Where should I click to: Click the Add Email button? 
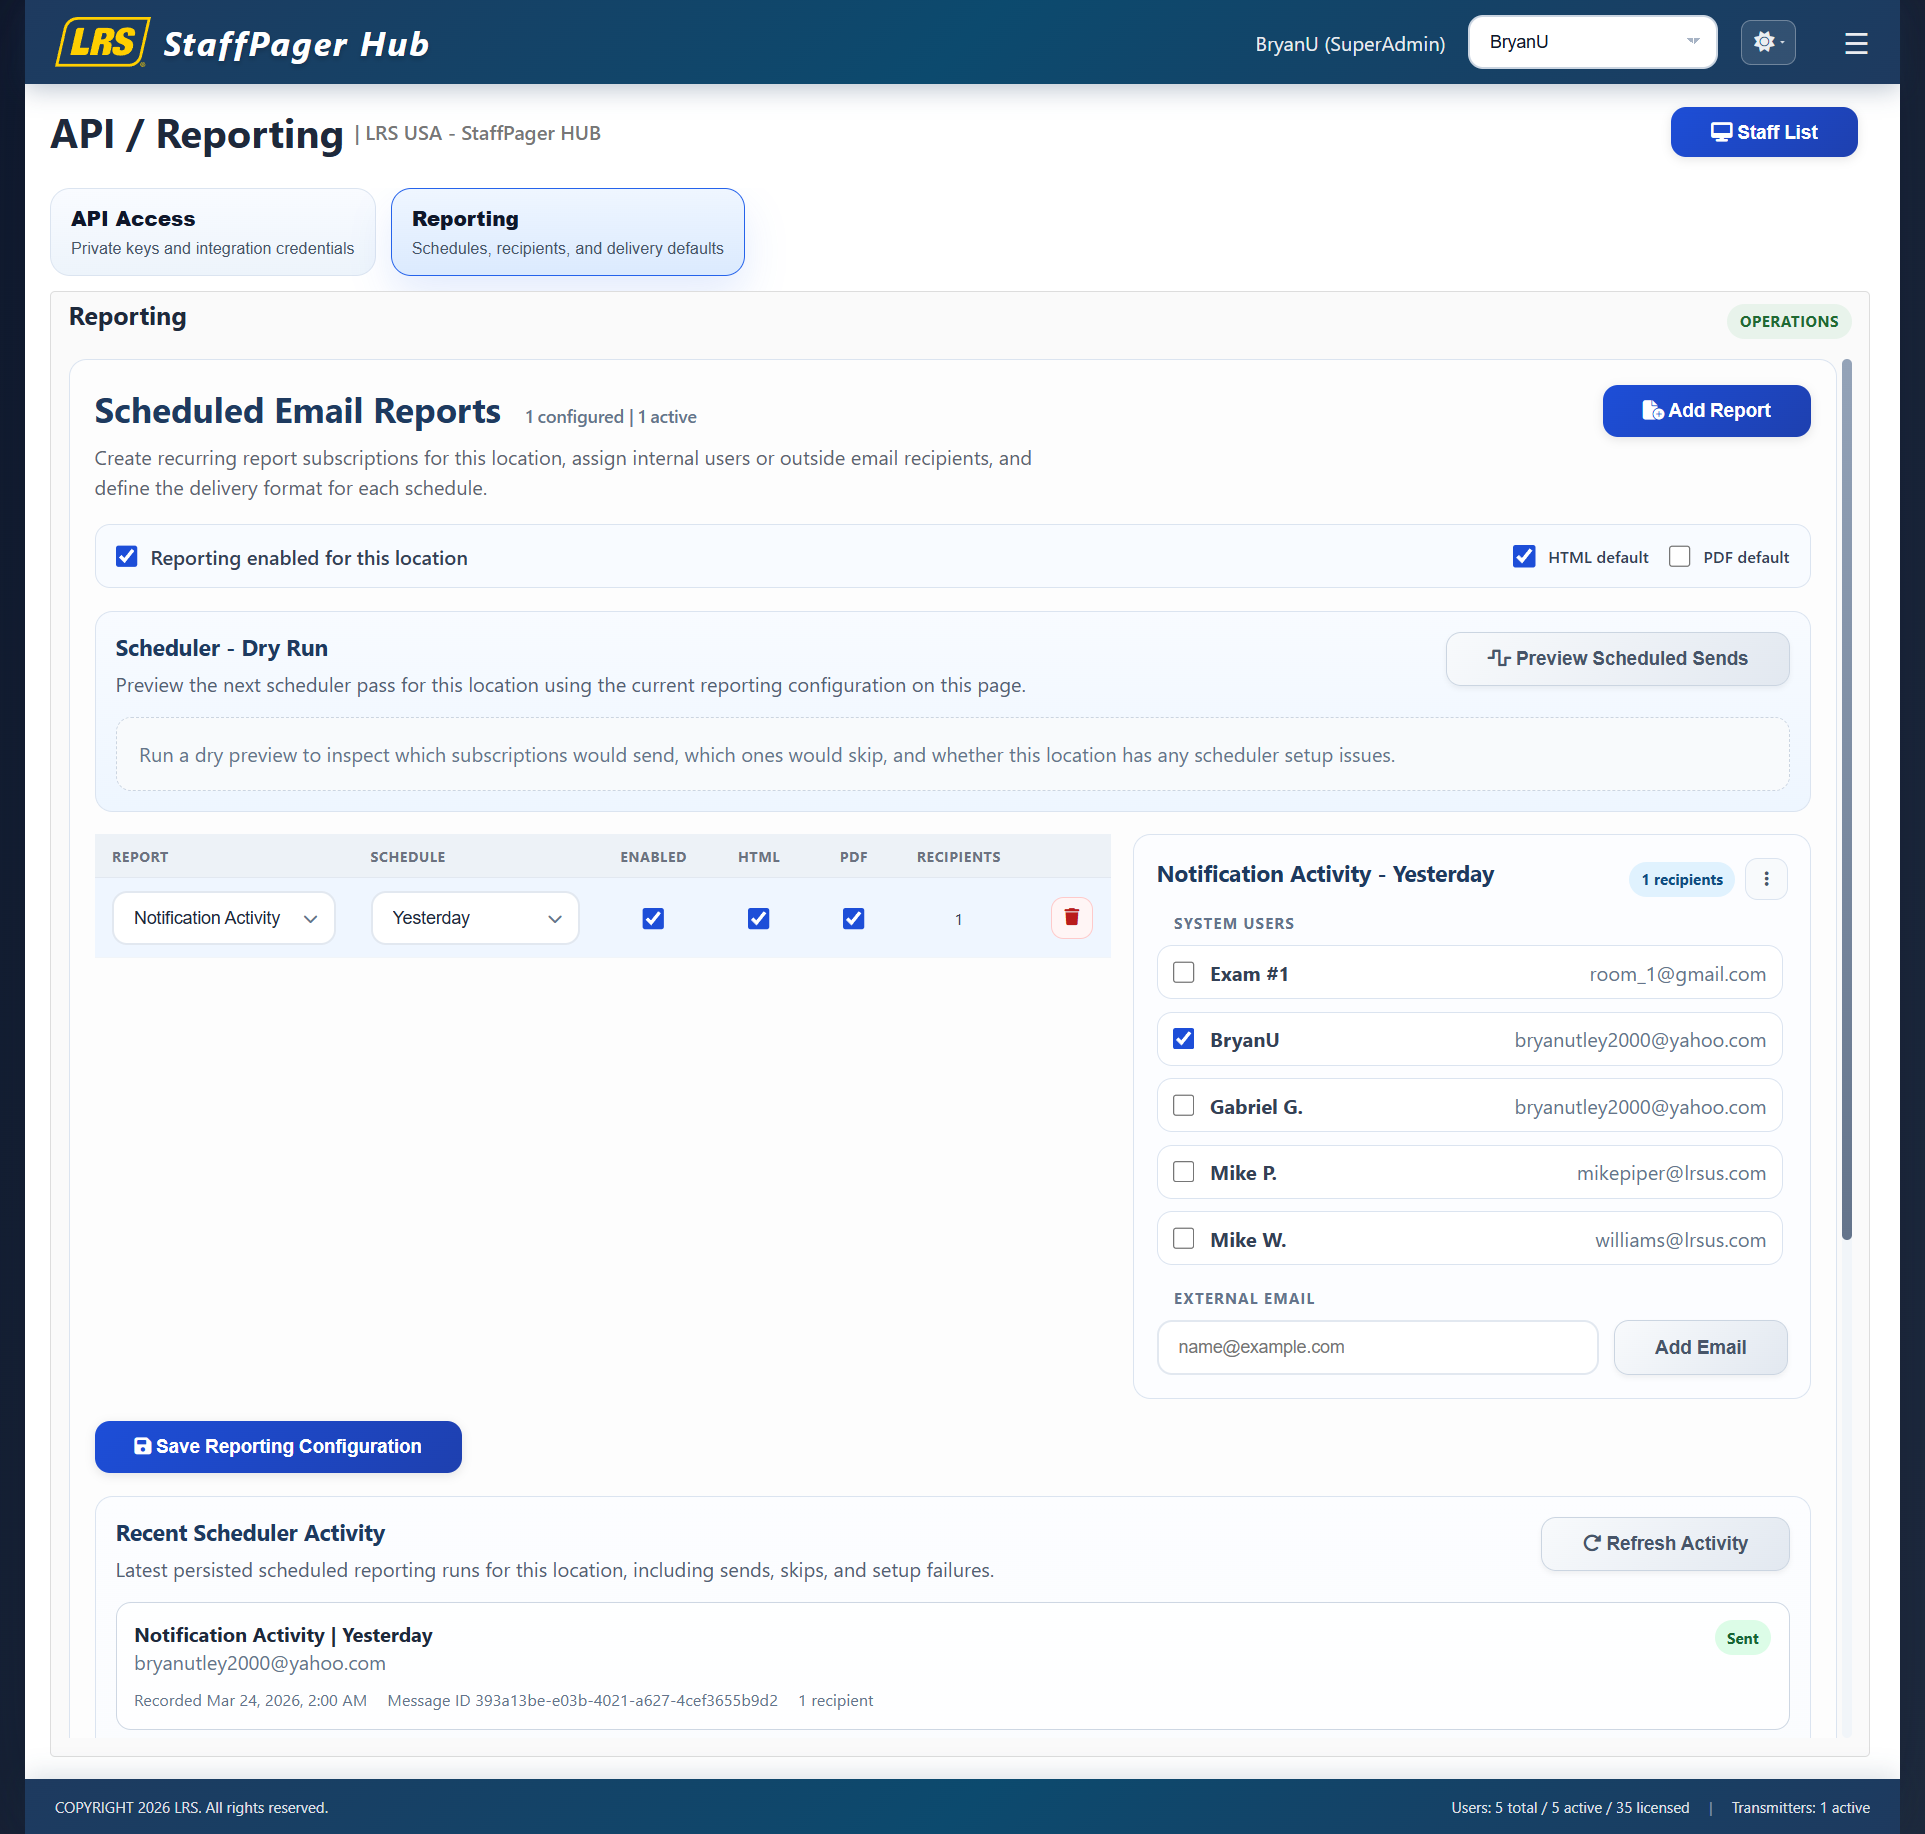pos(1700,1347)
